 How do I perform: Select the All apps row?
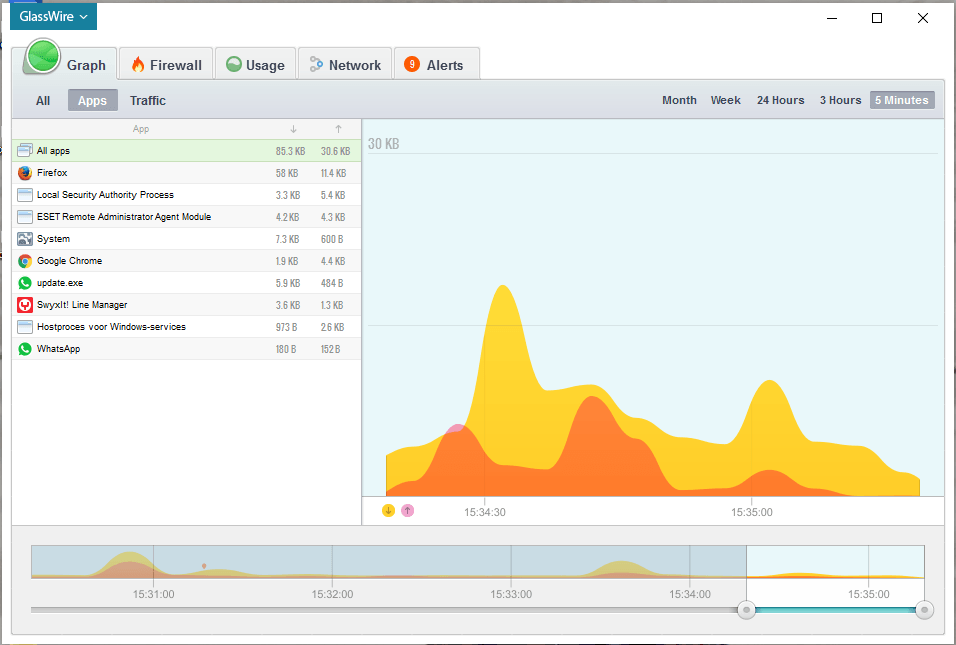pos(187,151)
